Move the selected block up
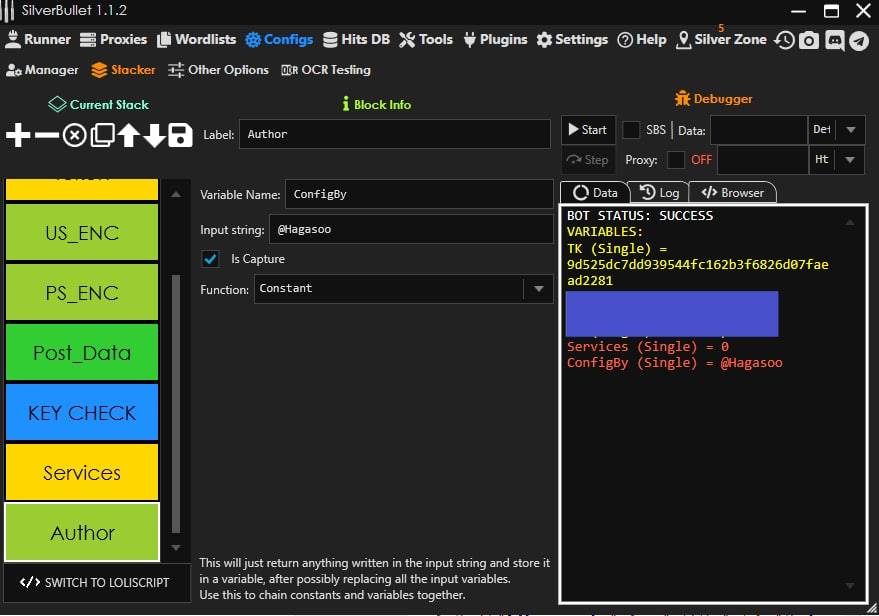 [x=128, y=135]
